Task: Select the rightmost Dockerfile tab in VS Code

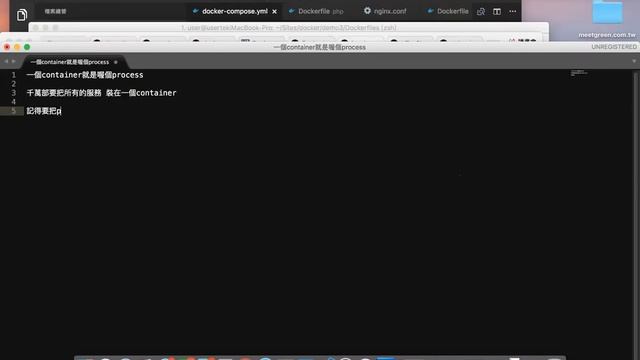Action: pyautogui.click(x=448, y=11)
